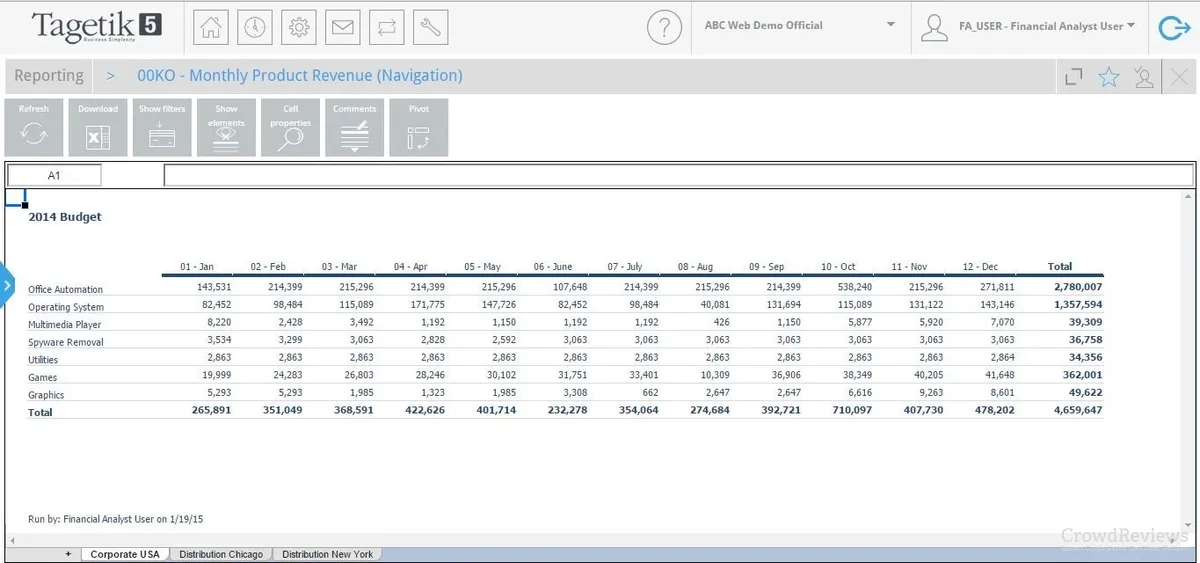Toggle the Show elements button

pos(226,127)
